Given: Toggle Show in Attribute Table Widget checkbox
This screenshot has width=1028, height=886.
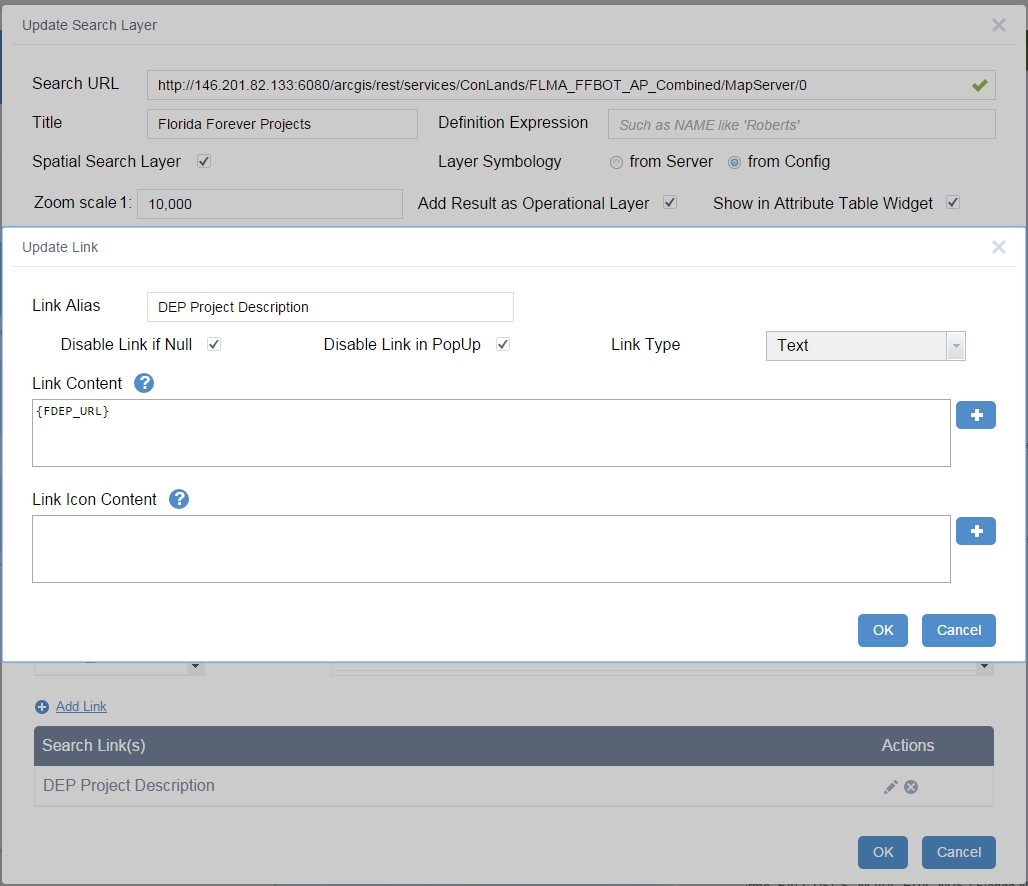Looking at the screenshot, I should (953, 203).
